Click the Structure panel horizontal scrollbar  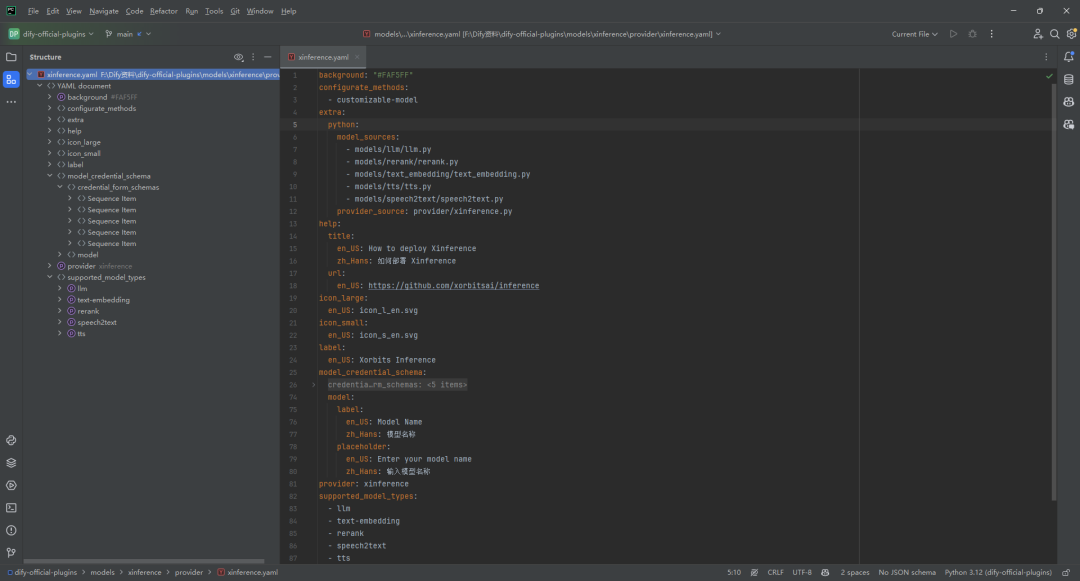pyautogui.click(x=144, y=562)
